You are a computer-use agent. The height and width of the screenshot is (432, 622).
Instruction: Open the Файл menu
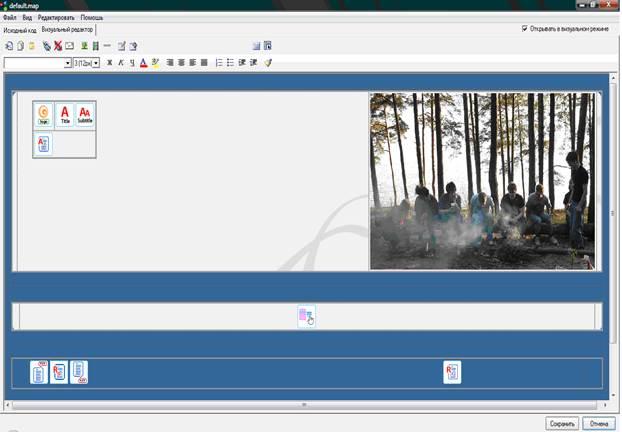(9, 18)
